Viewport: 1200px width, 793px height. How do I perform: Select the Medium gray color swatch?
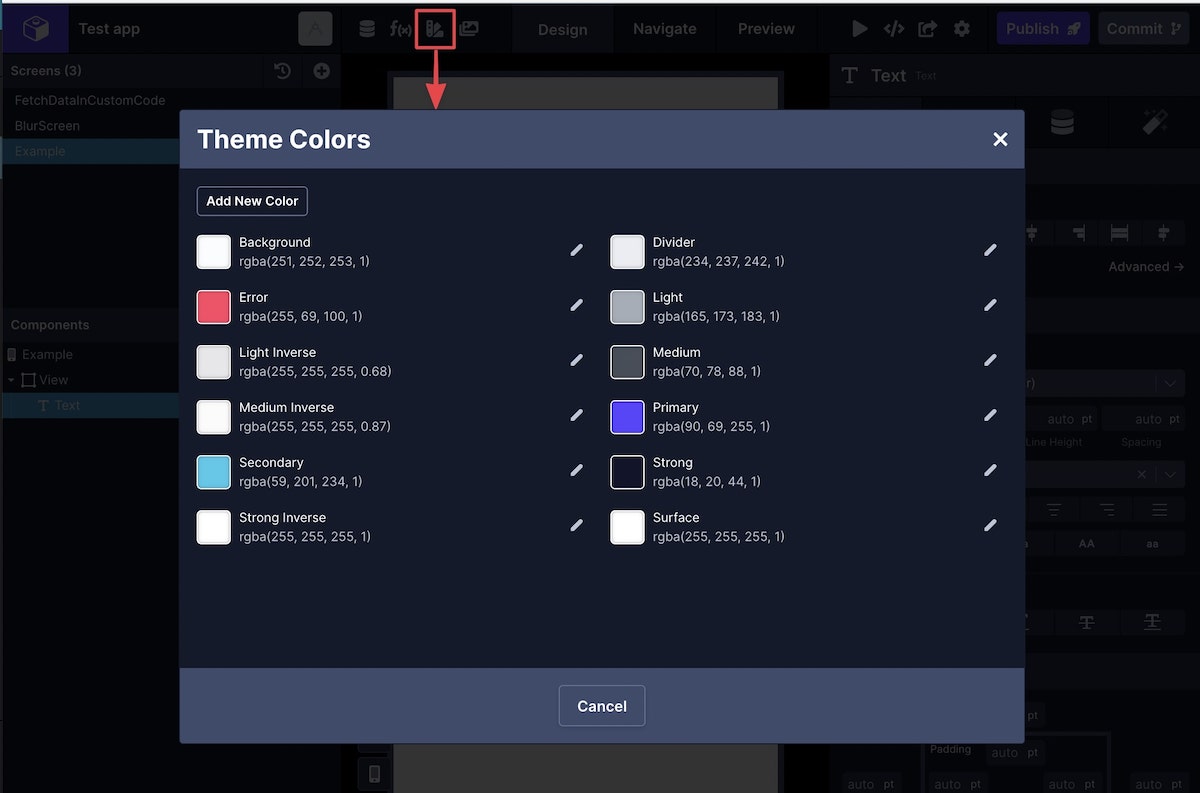pyautogui.click(x=627, y=362)
